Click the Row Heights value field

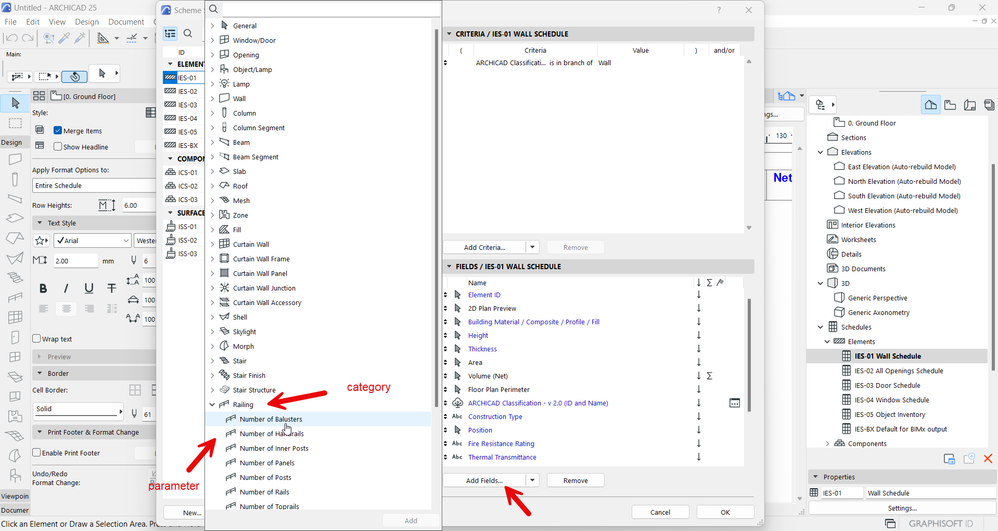(x=137, y=205)
